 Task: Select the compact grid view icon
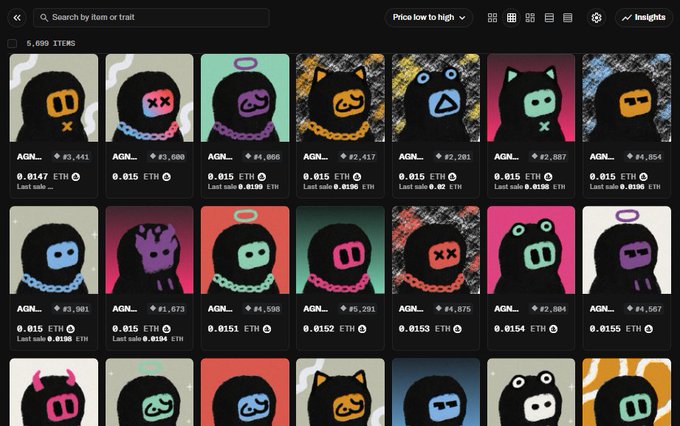click(x=511, y=18)
